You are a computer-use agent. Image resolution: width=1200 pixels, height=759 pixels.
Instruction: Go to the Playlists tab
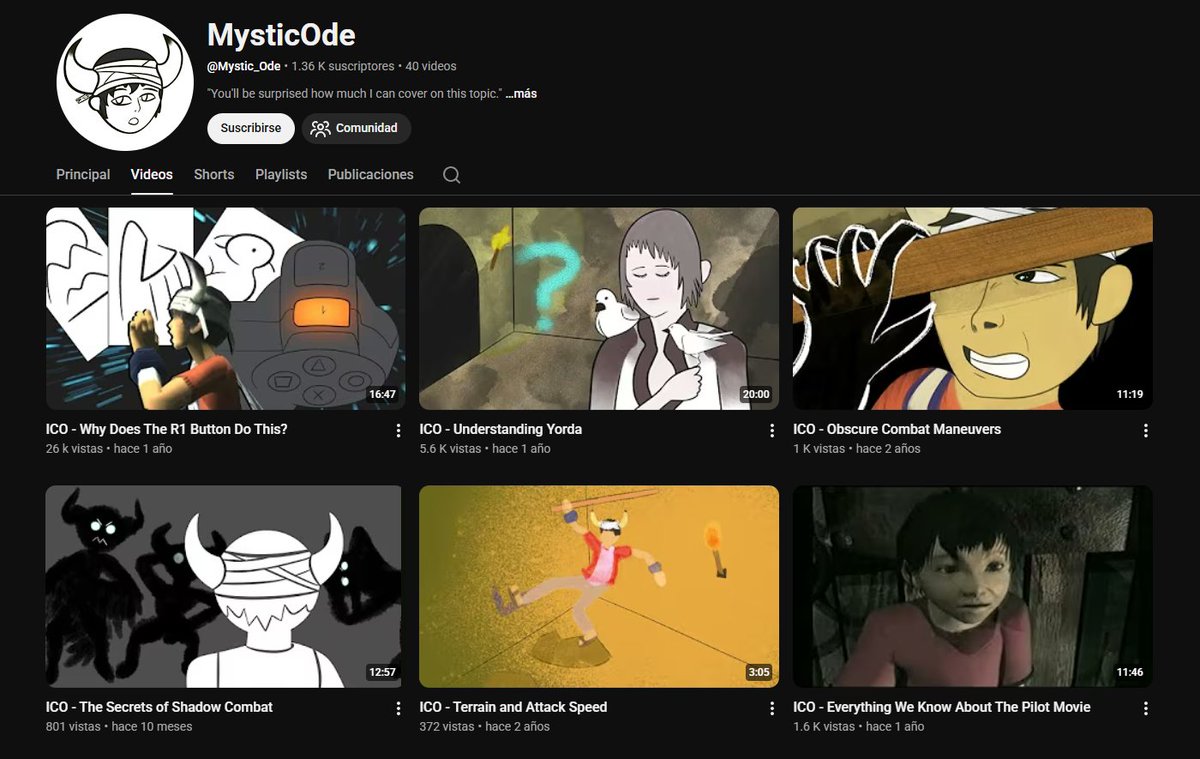click(281, 174)
